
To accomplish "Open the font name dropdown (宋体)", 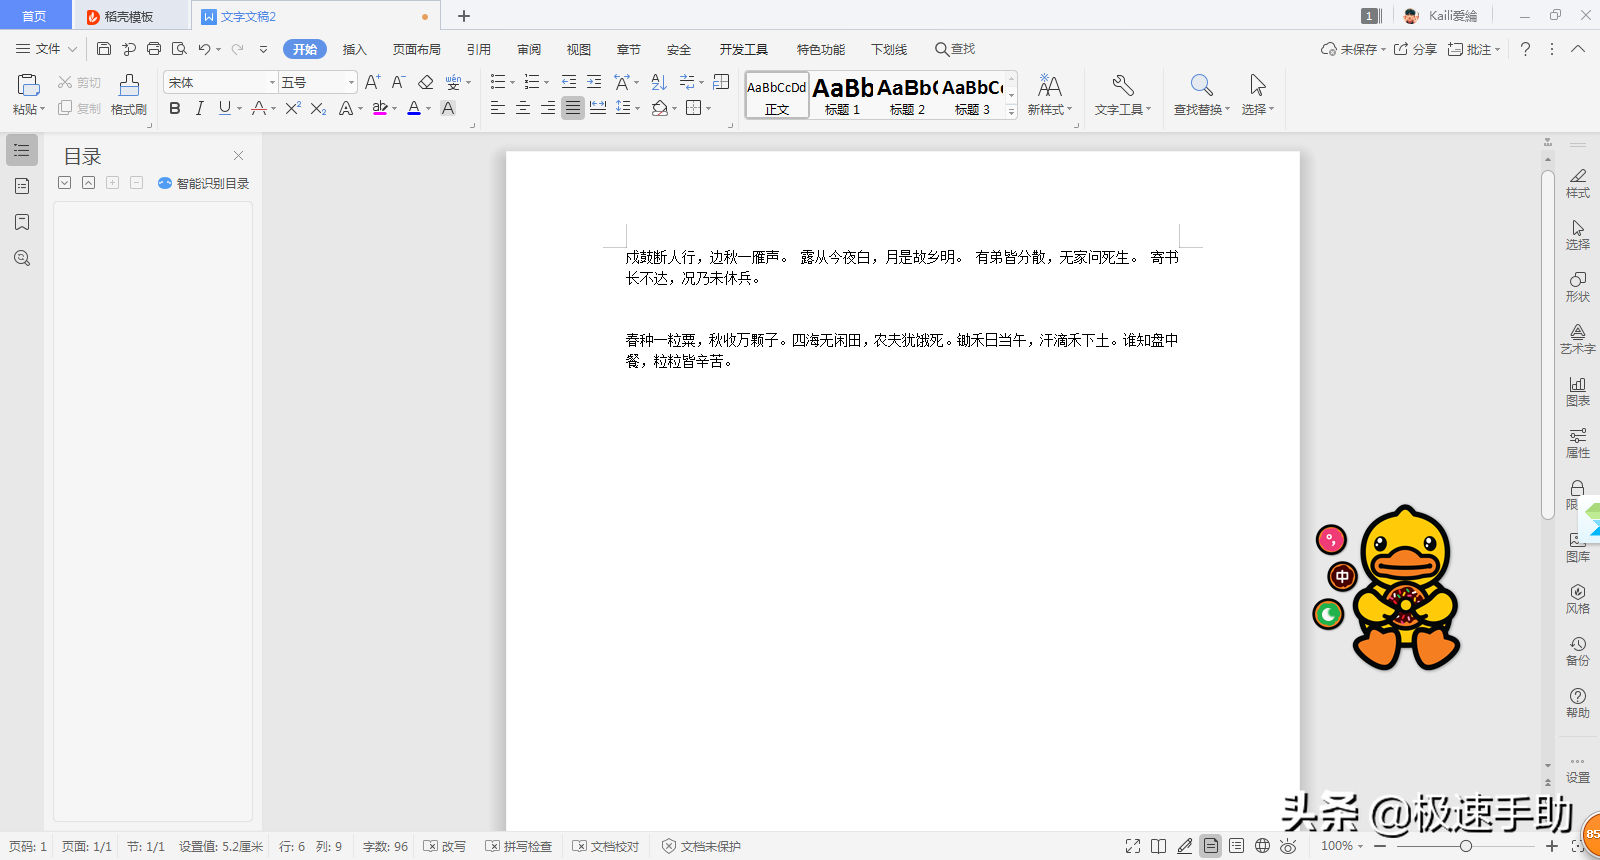I will coord(272,82).
